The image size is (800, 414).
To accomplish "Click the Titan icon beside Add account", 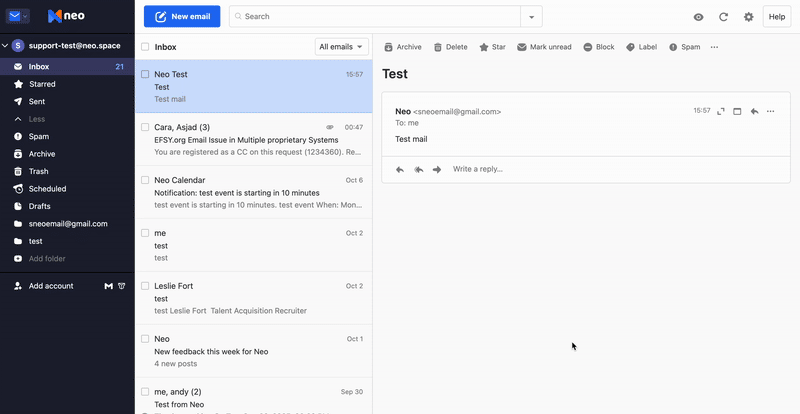I will pyautogui.click(x=121, y=286).
